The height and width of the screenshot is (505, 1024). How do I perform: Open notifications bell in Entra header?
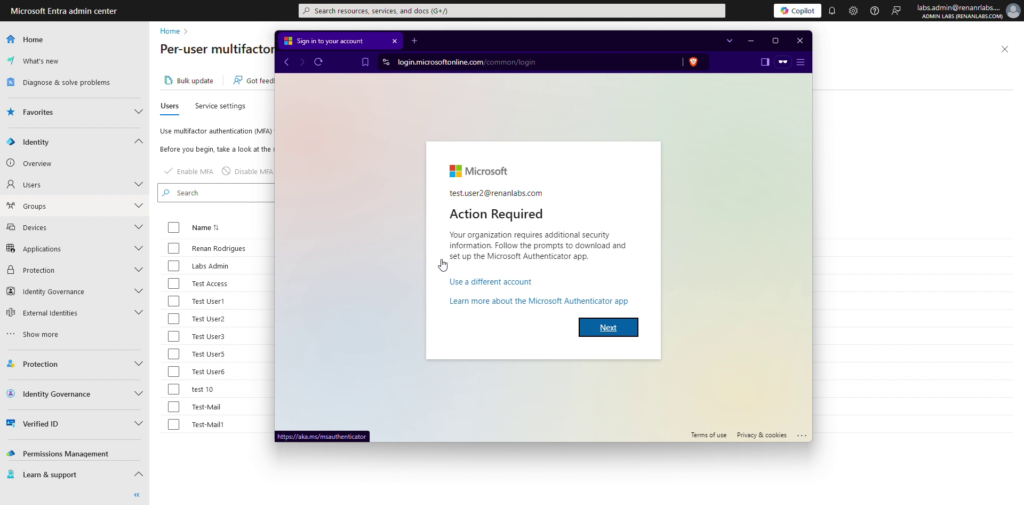point(832,10)
